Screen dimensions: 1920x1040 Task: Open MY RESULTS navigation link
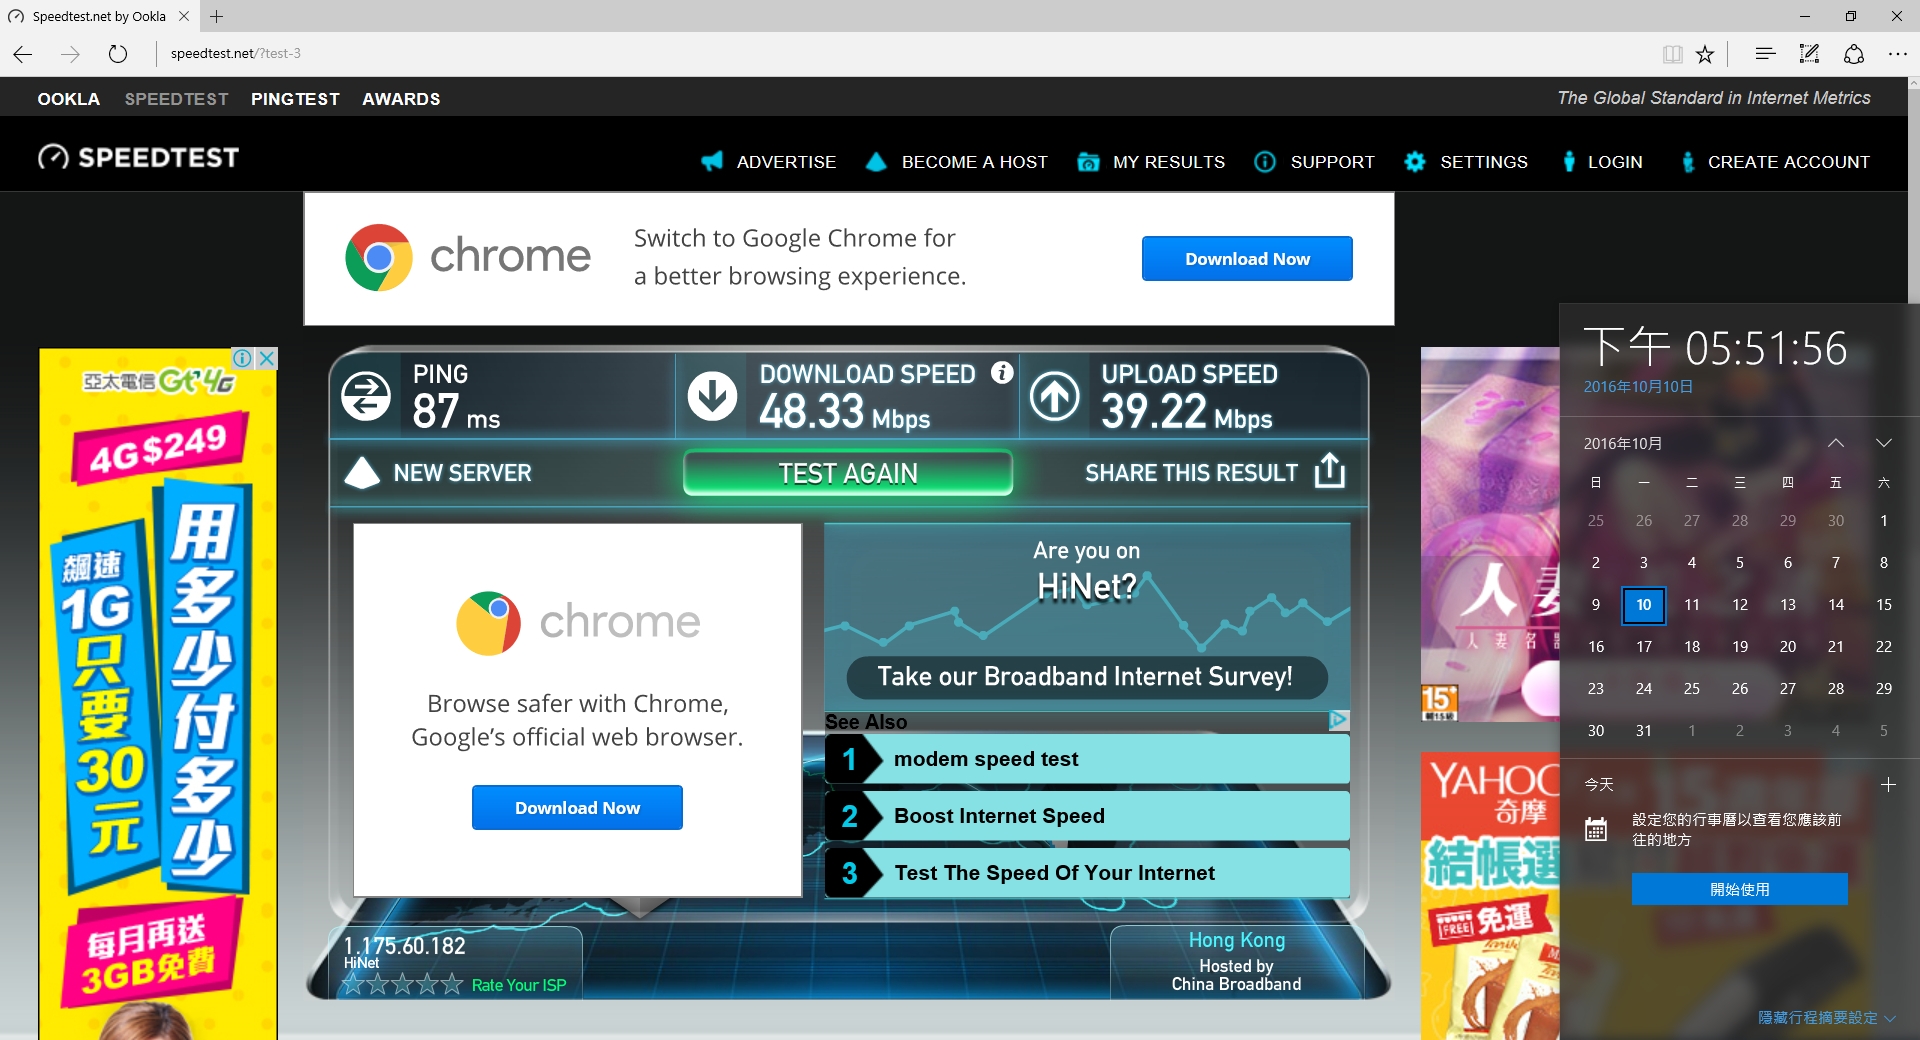pos(1169,162)
